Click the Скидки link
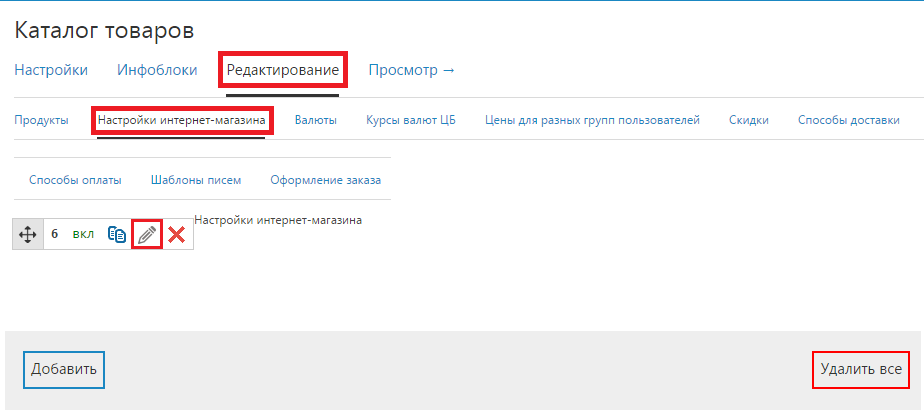924x415 pixels. 748,120
